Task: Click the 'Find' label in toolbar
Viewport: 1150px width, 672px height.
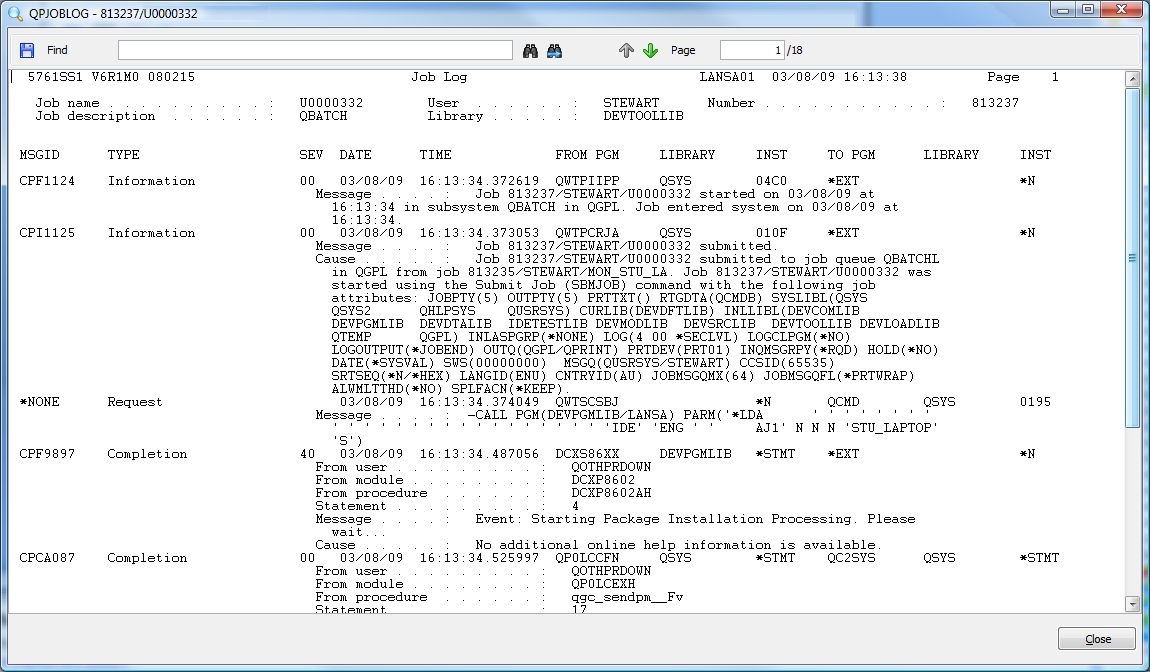Action: click(57, 50)
